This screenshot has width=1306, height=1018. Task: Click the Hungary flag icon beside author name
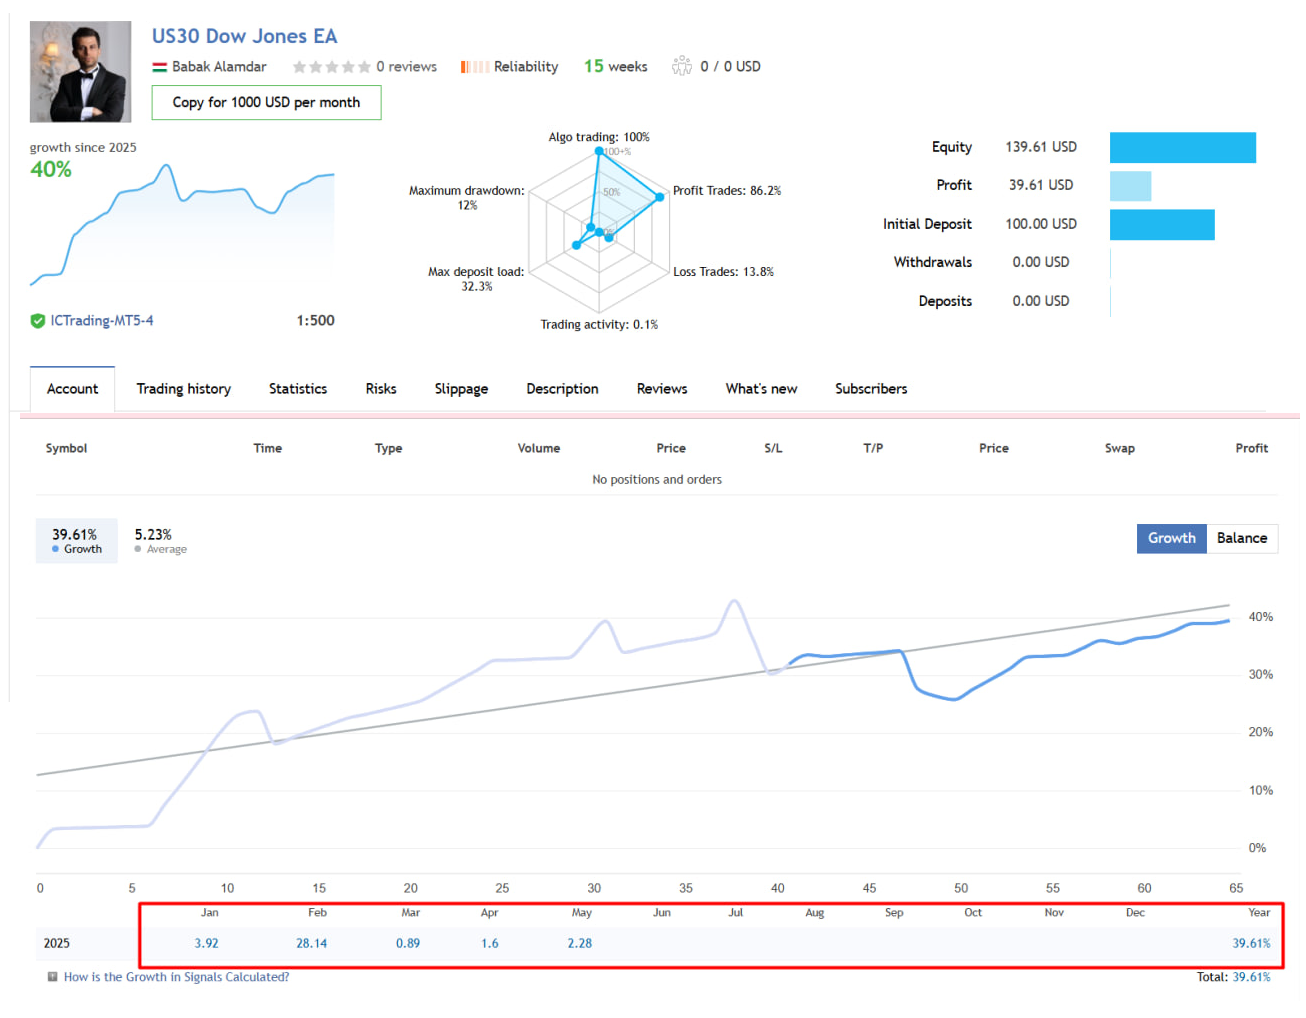pos(159,67)
